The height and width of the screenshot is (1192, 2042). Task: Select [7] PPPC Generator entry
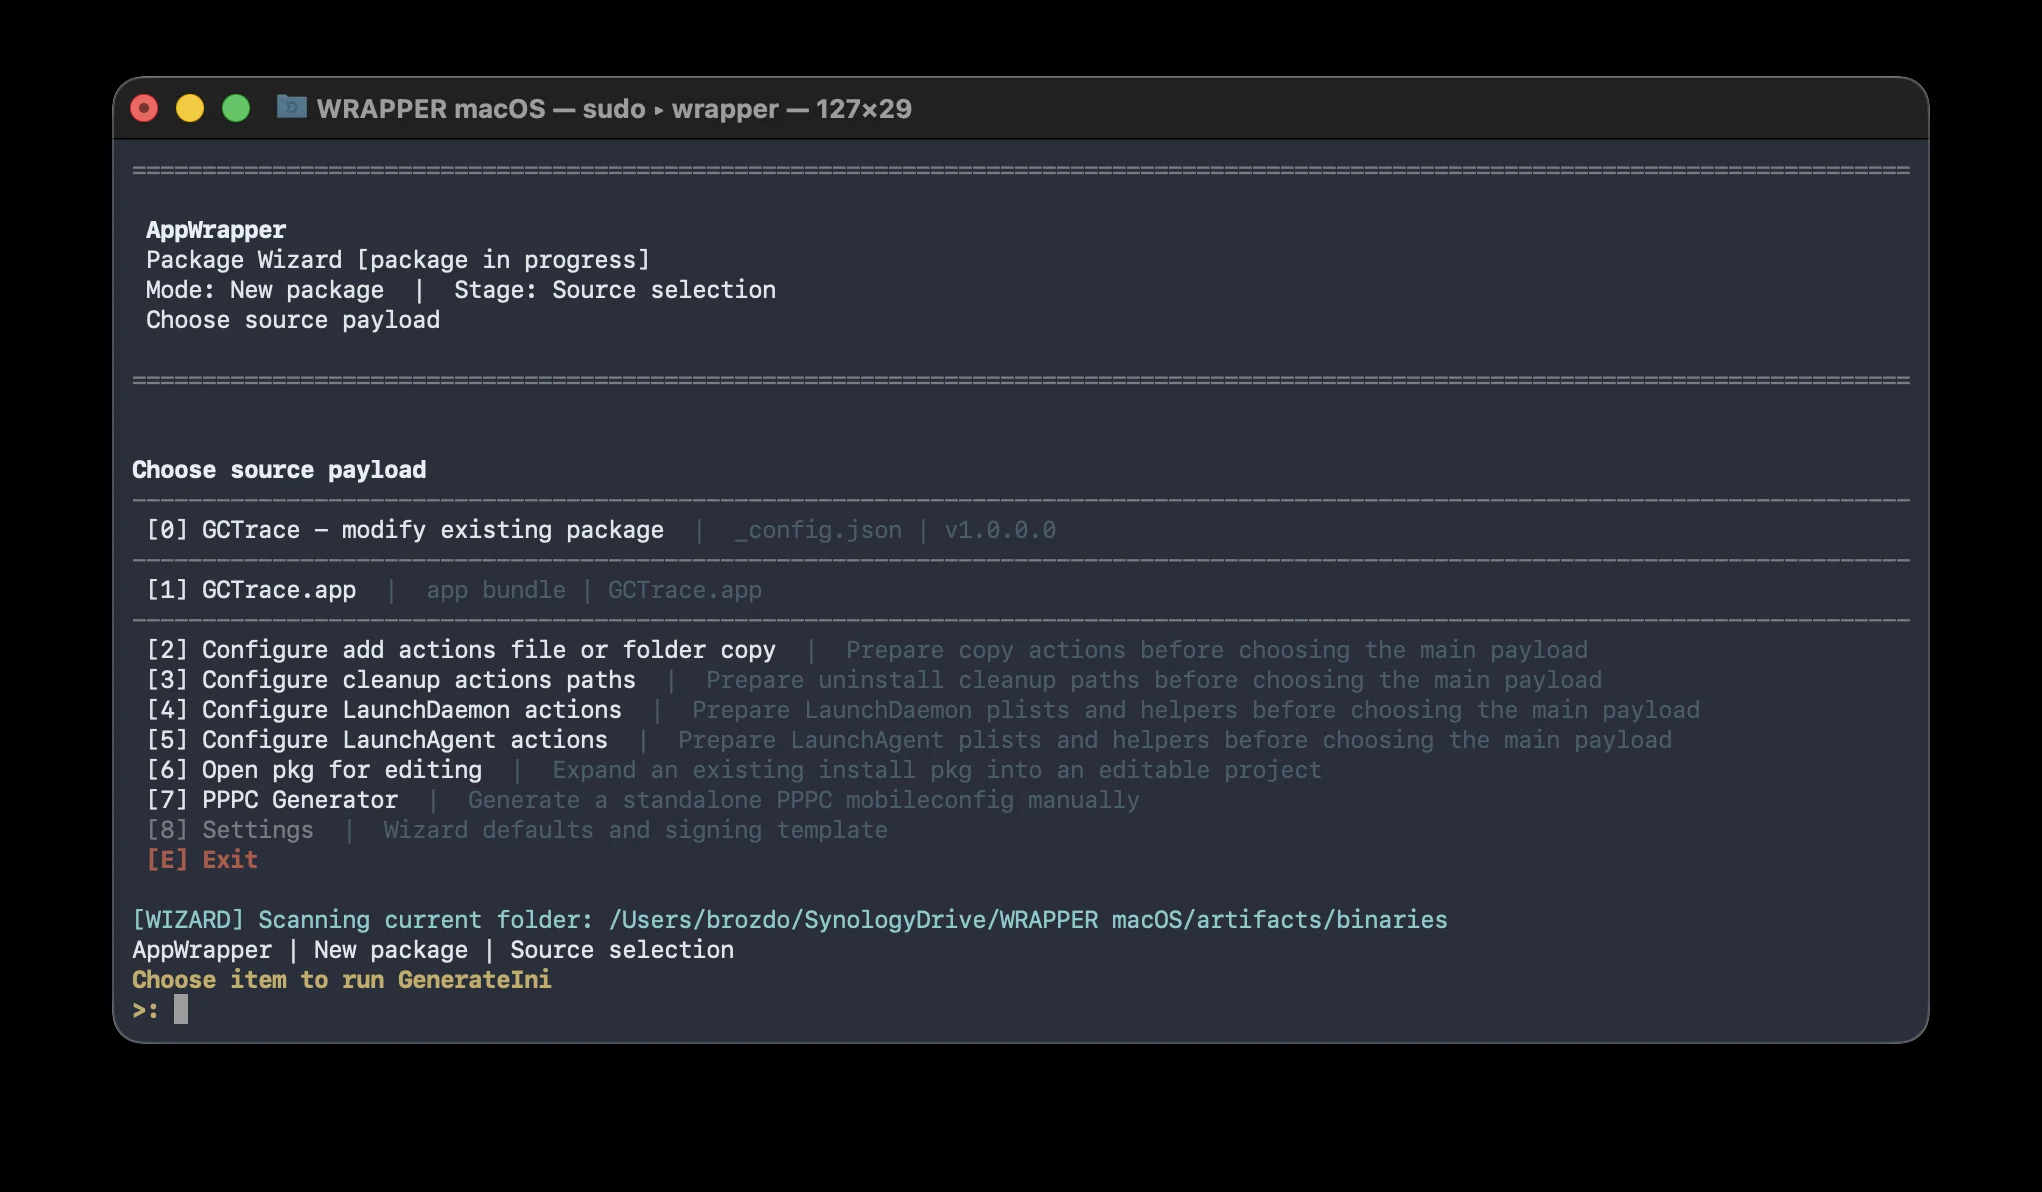point(272,800)
